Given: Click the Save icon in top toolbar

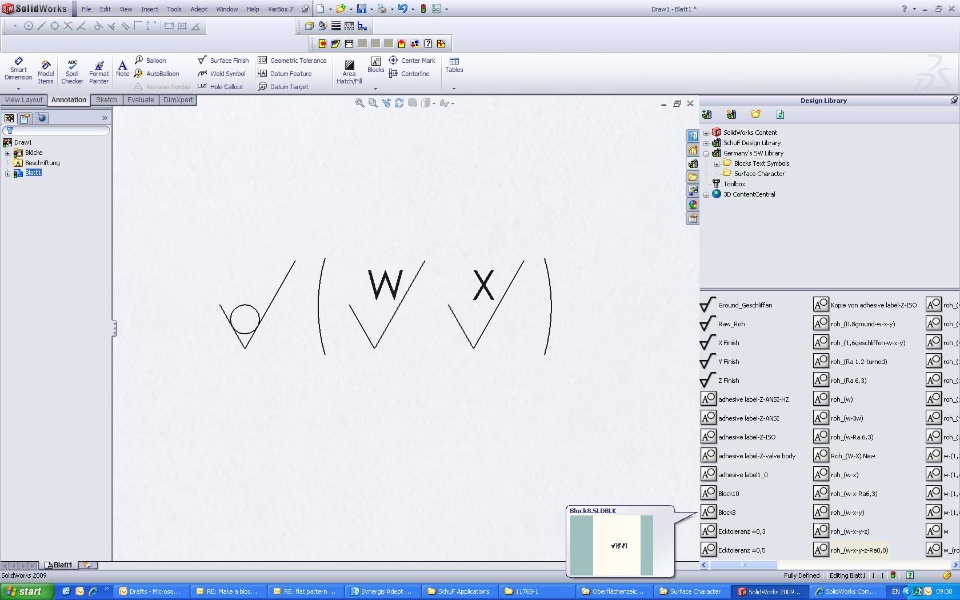Looking at the screenshot, I should tap(361, 9).
